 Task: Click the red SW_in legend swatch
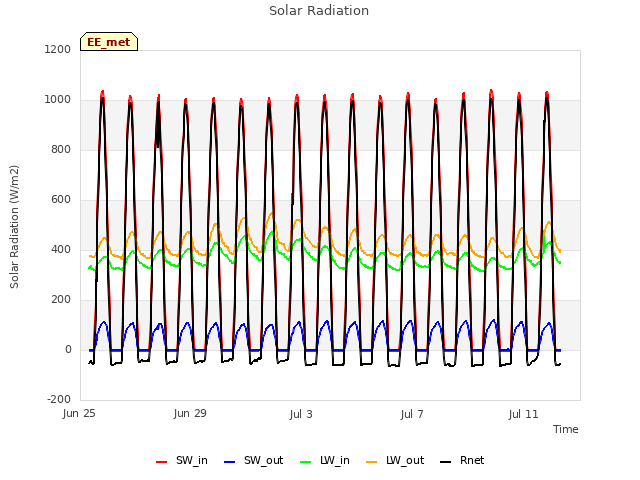pyautogui.click(x=162, y=462)
